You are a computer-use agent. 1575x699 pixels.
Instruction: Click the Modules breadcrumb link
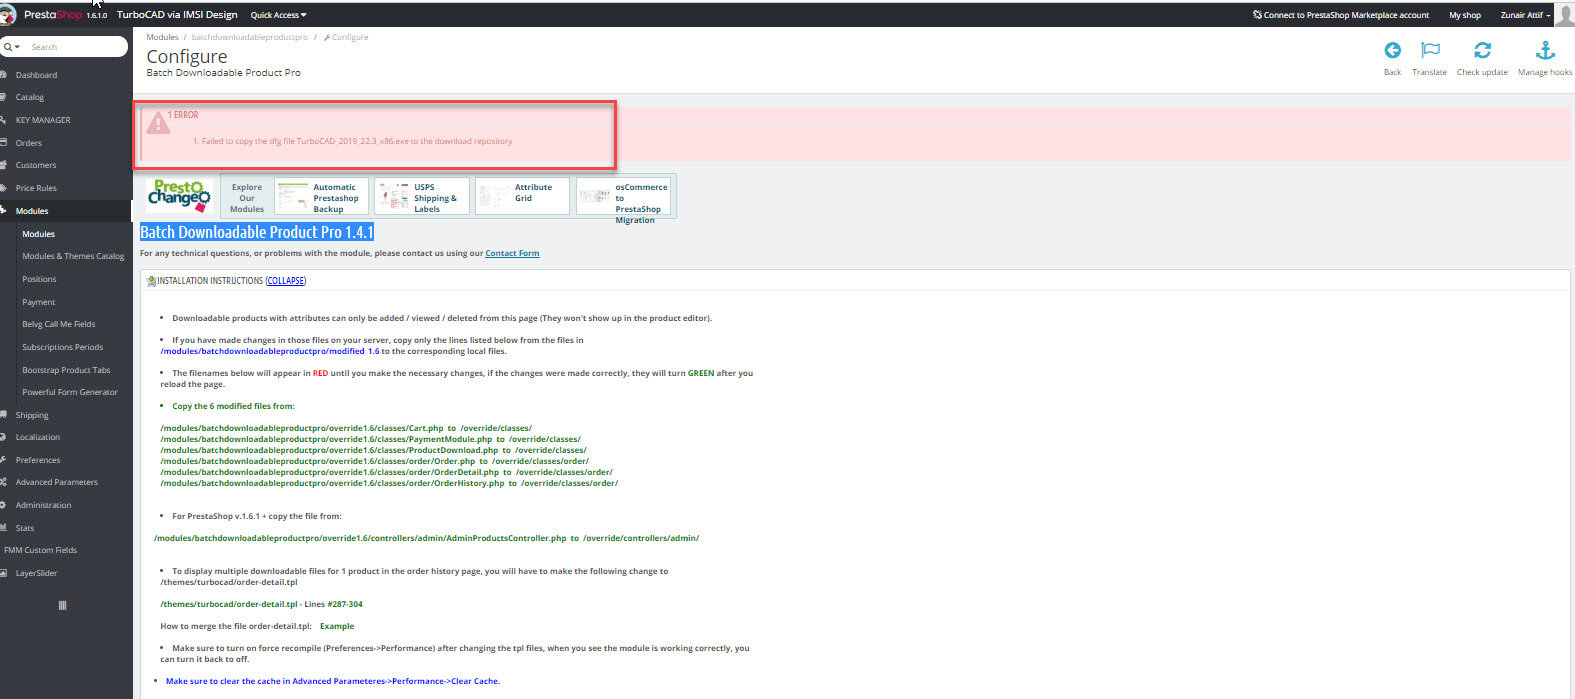[x=162, y=37]
